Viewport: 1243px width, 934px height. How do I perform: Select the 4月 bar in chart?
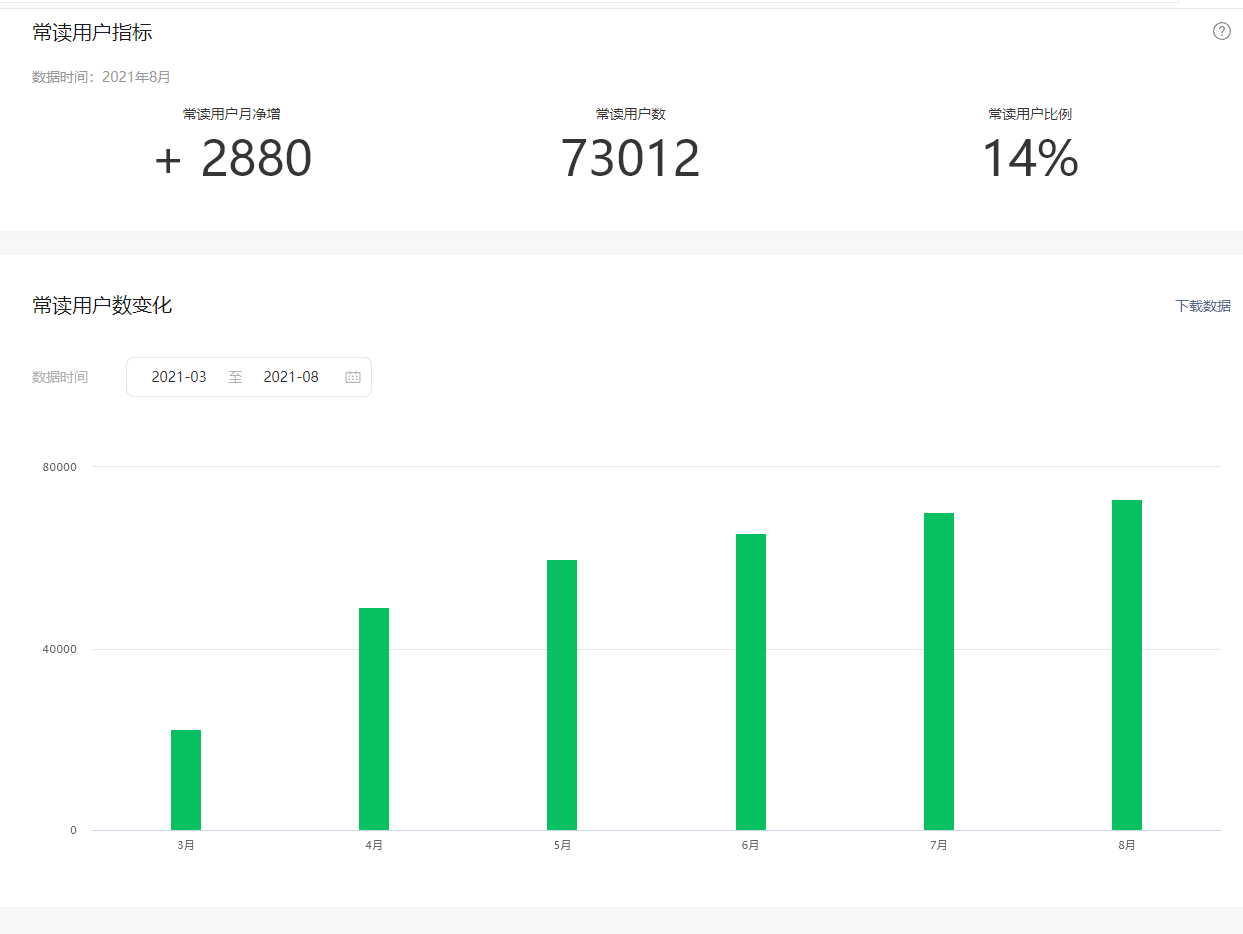click(374, 719)
